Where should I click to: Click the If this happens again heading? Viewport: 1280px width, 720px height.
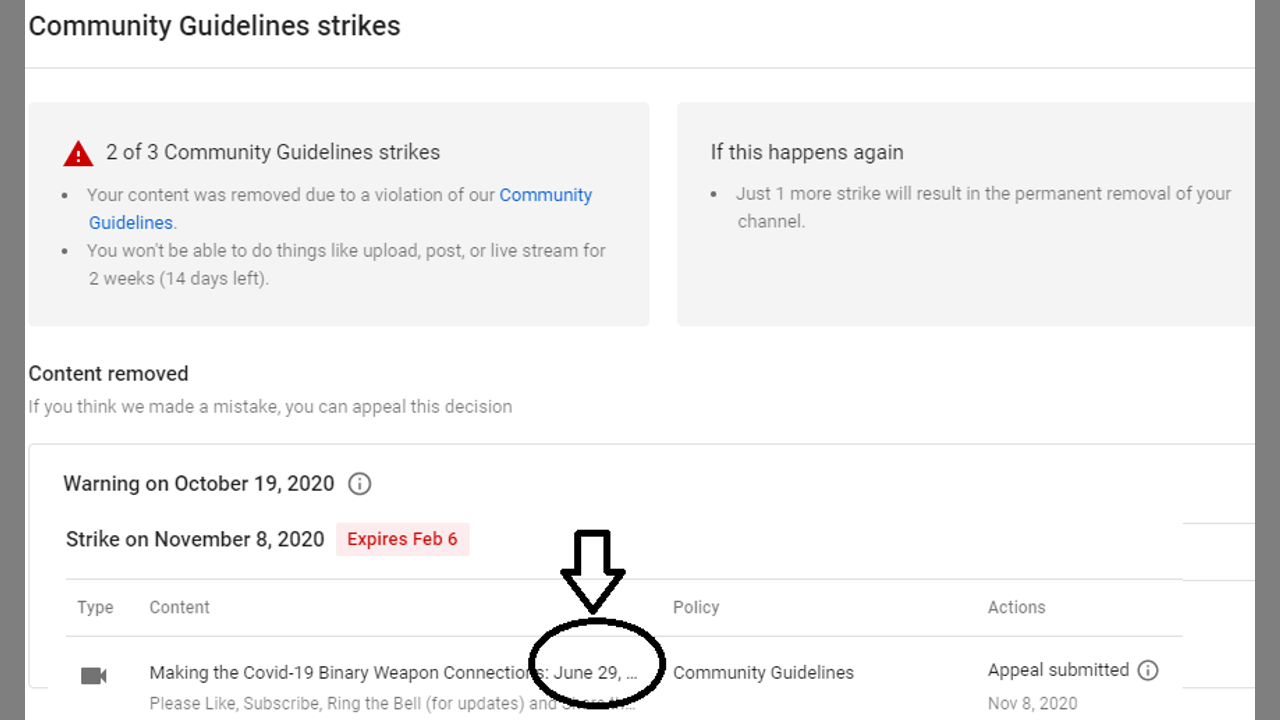click(x=807, y=152)
